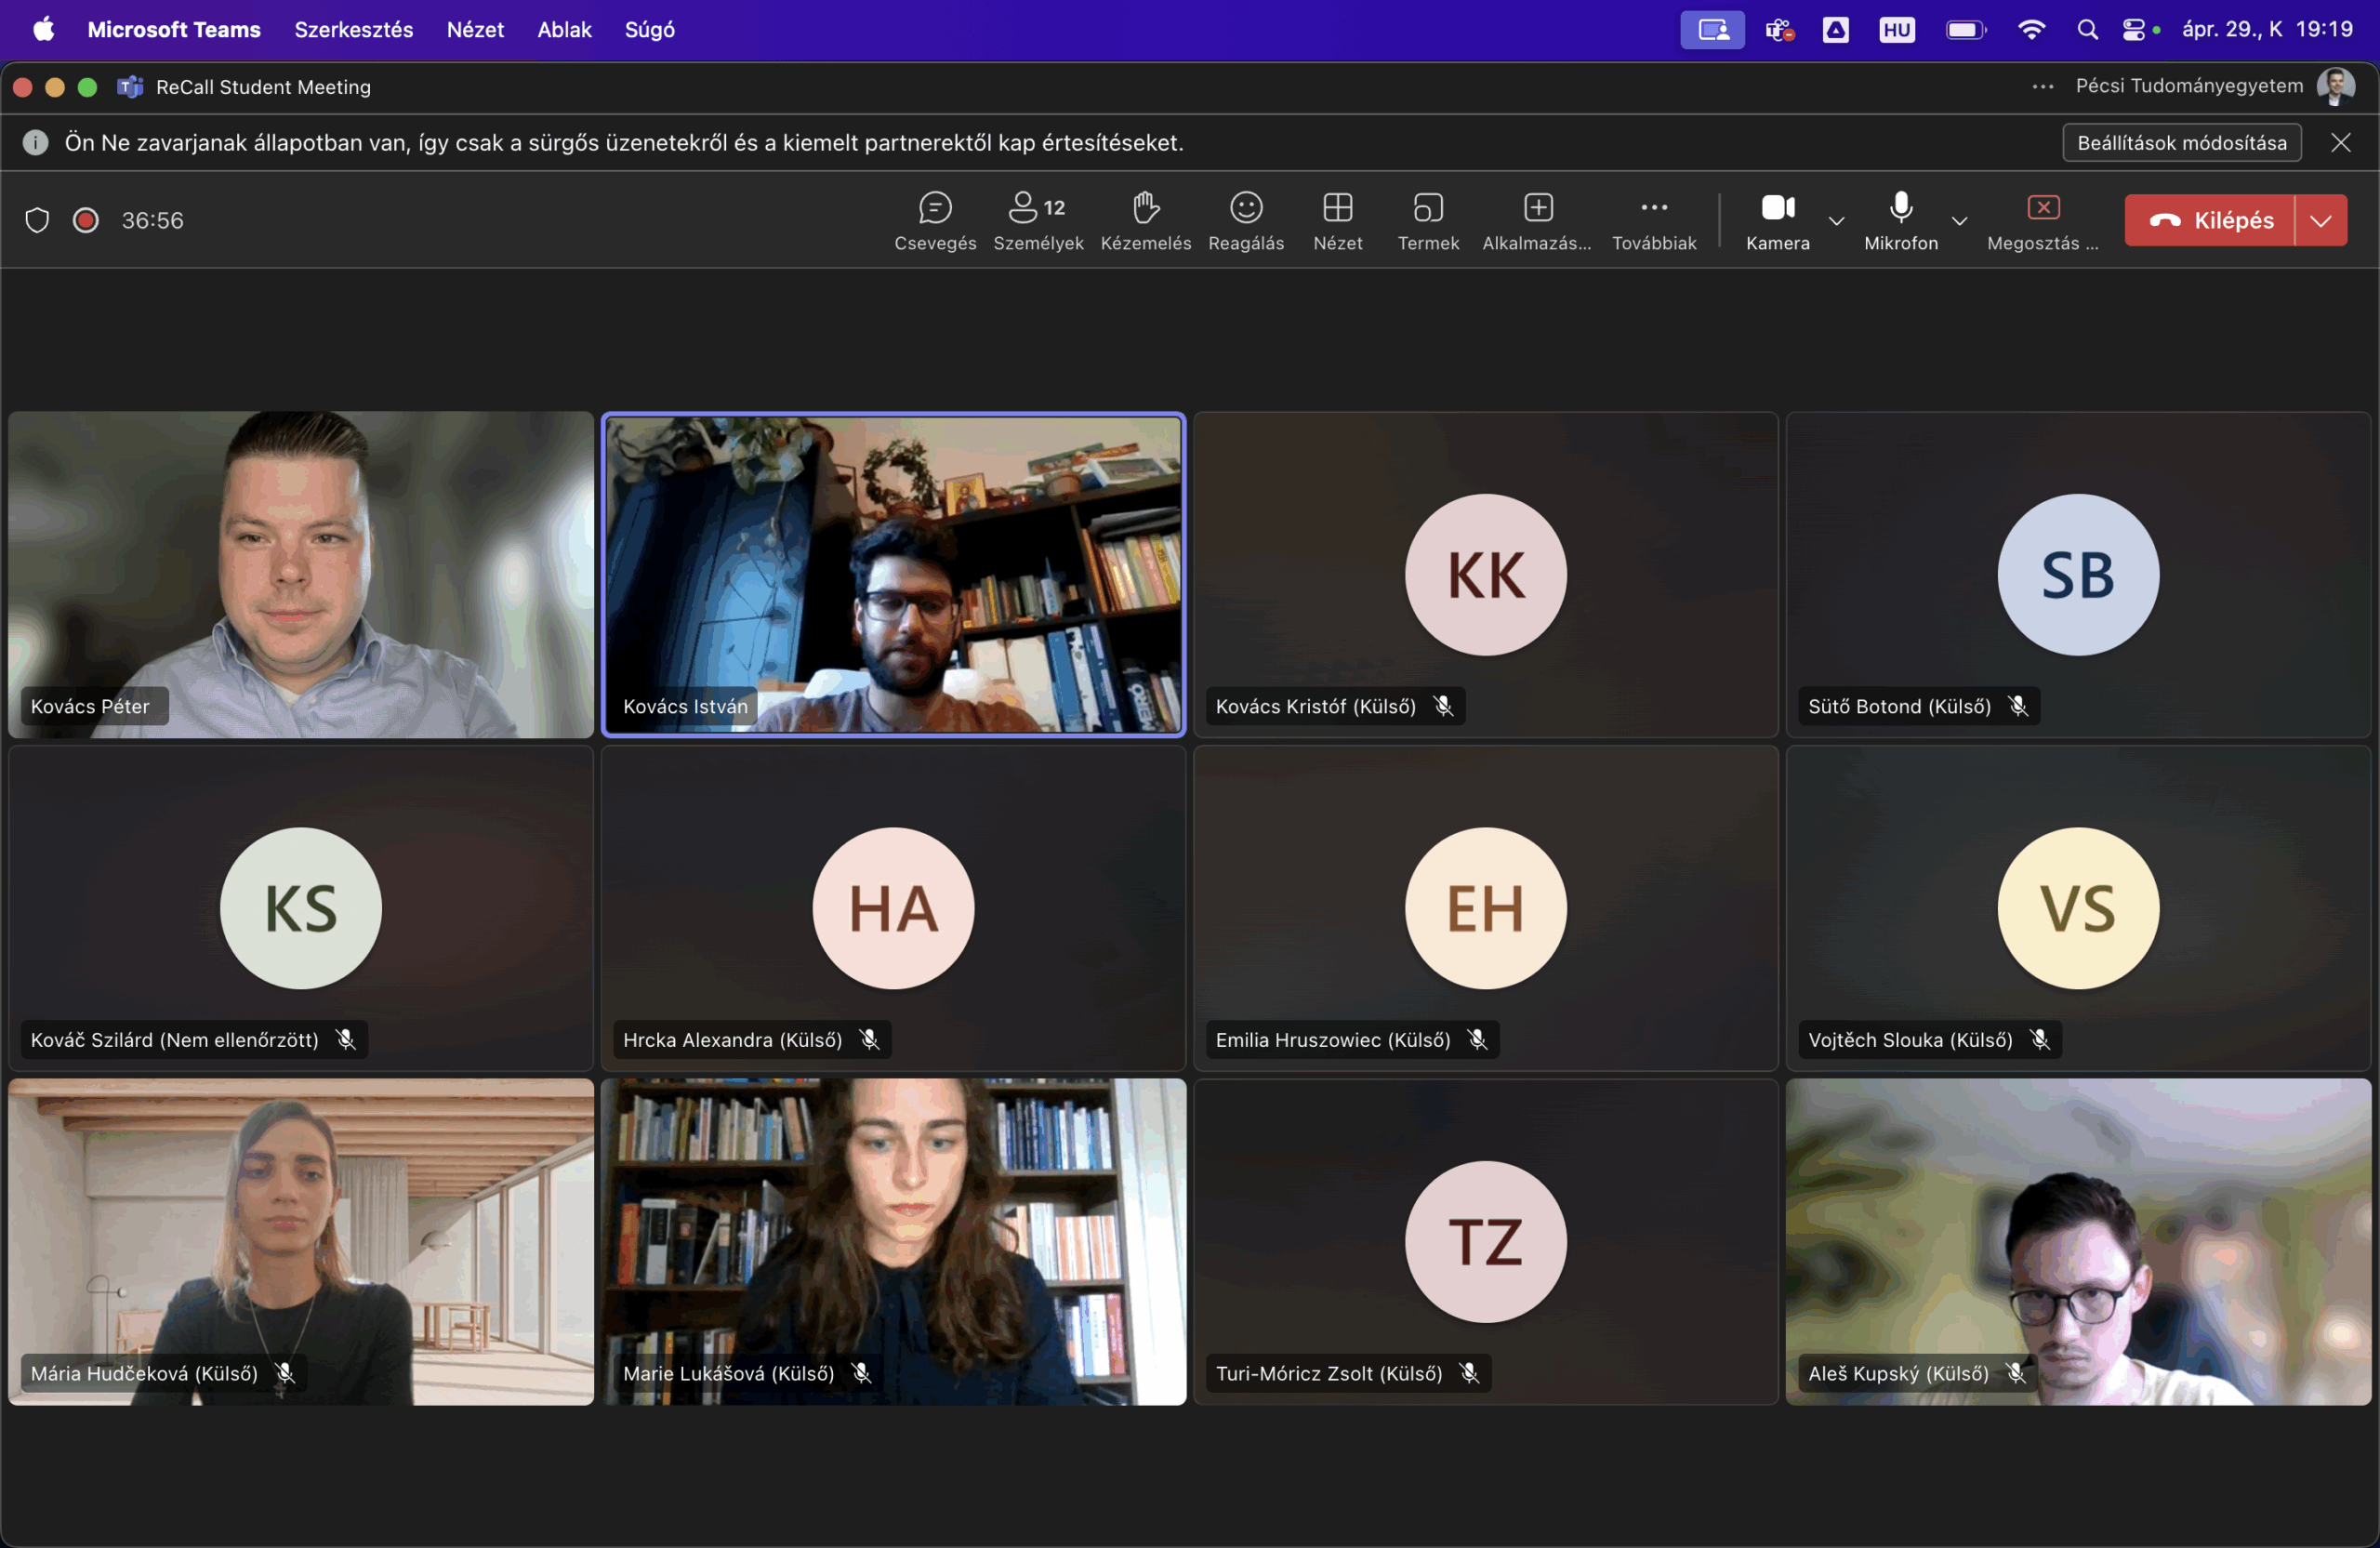The width and height of the screenshot is (2380, 1548).
Task: Click the ReCall Student Meeting title
Action: 264,87
